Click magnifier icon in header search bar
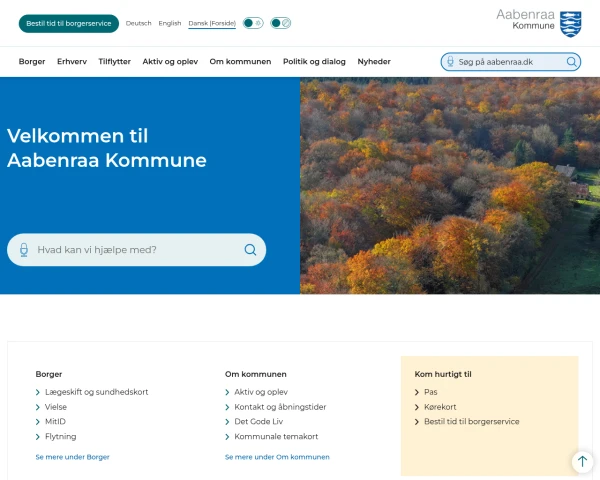 571,62
